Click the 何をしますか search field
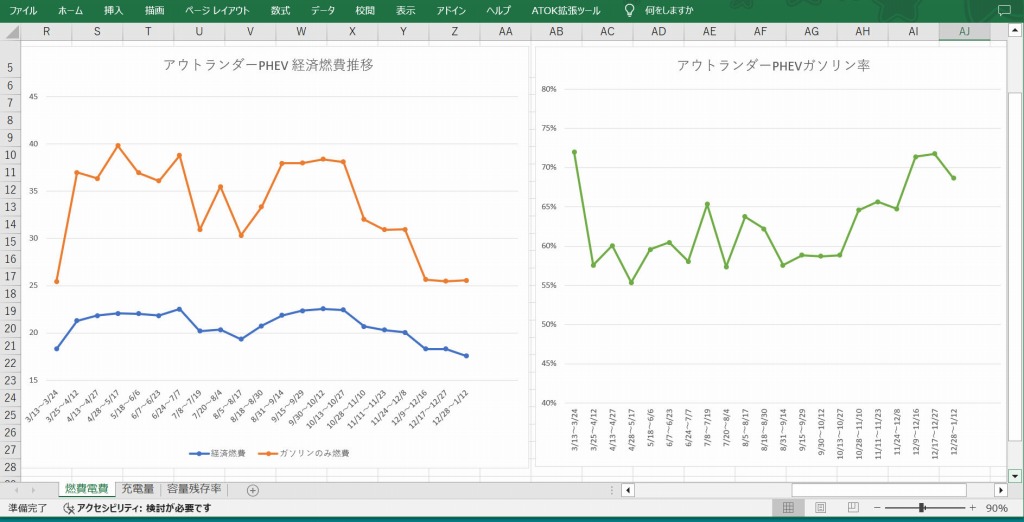This screenshot has height=522, width=1024. pyautogui.click(x=669, y=10)
